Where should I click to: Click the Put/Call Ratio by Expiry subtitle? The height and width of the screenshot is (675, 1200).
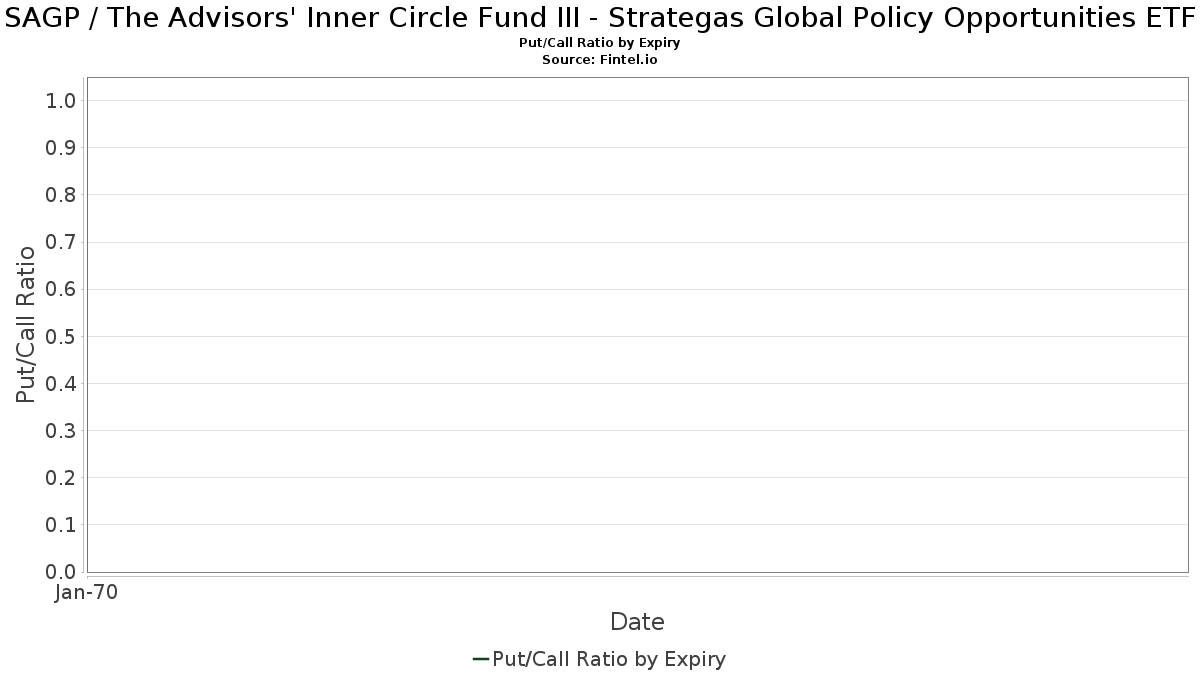tap(600, 43)
